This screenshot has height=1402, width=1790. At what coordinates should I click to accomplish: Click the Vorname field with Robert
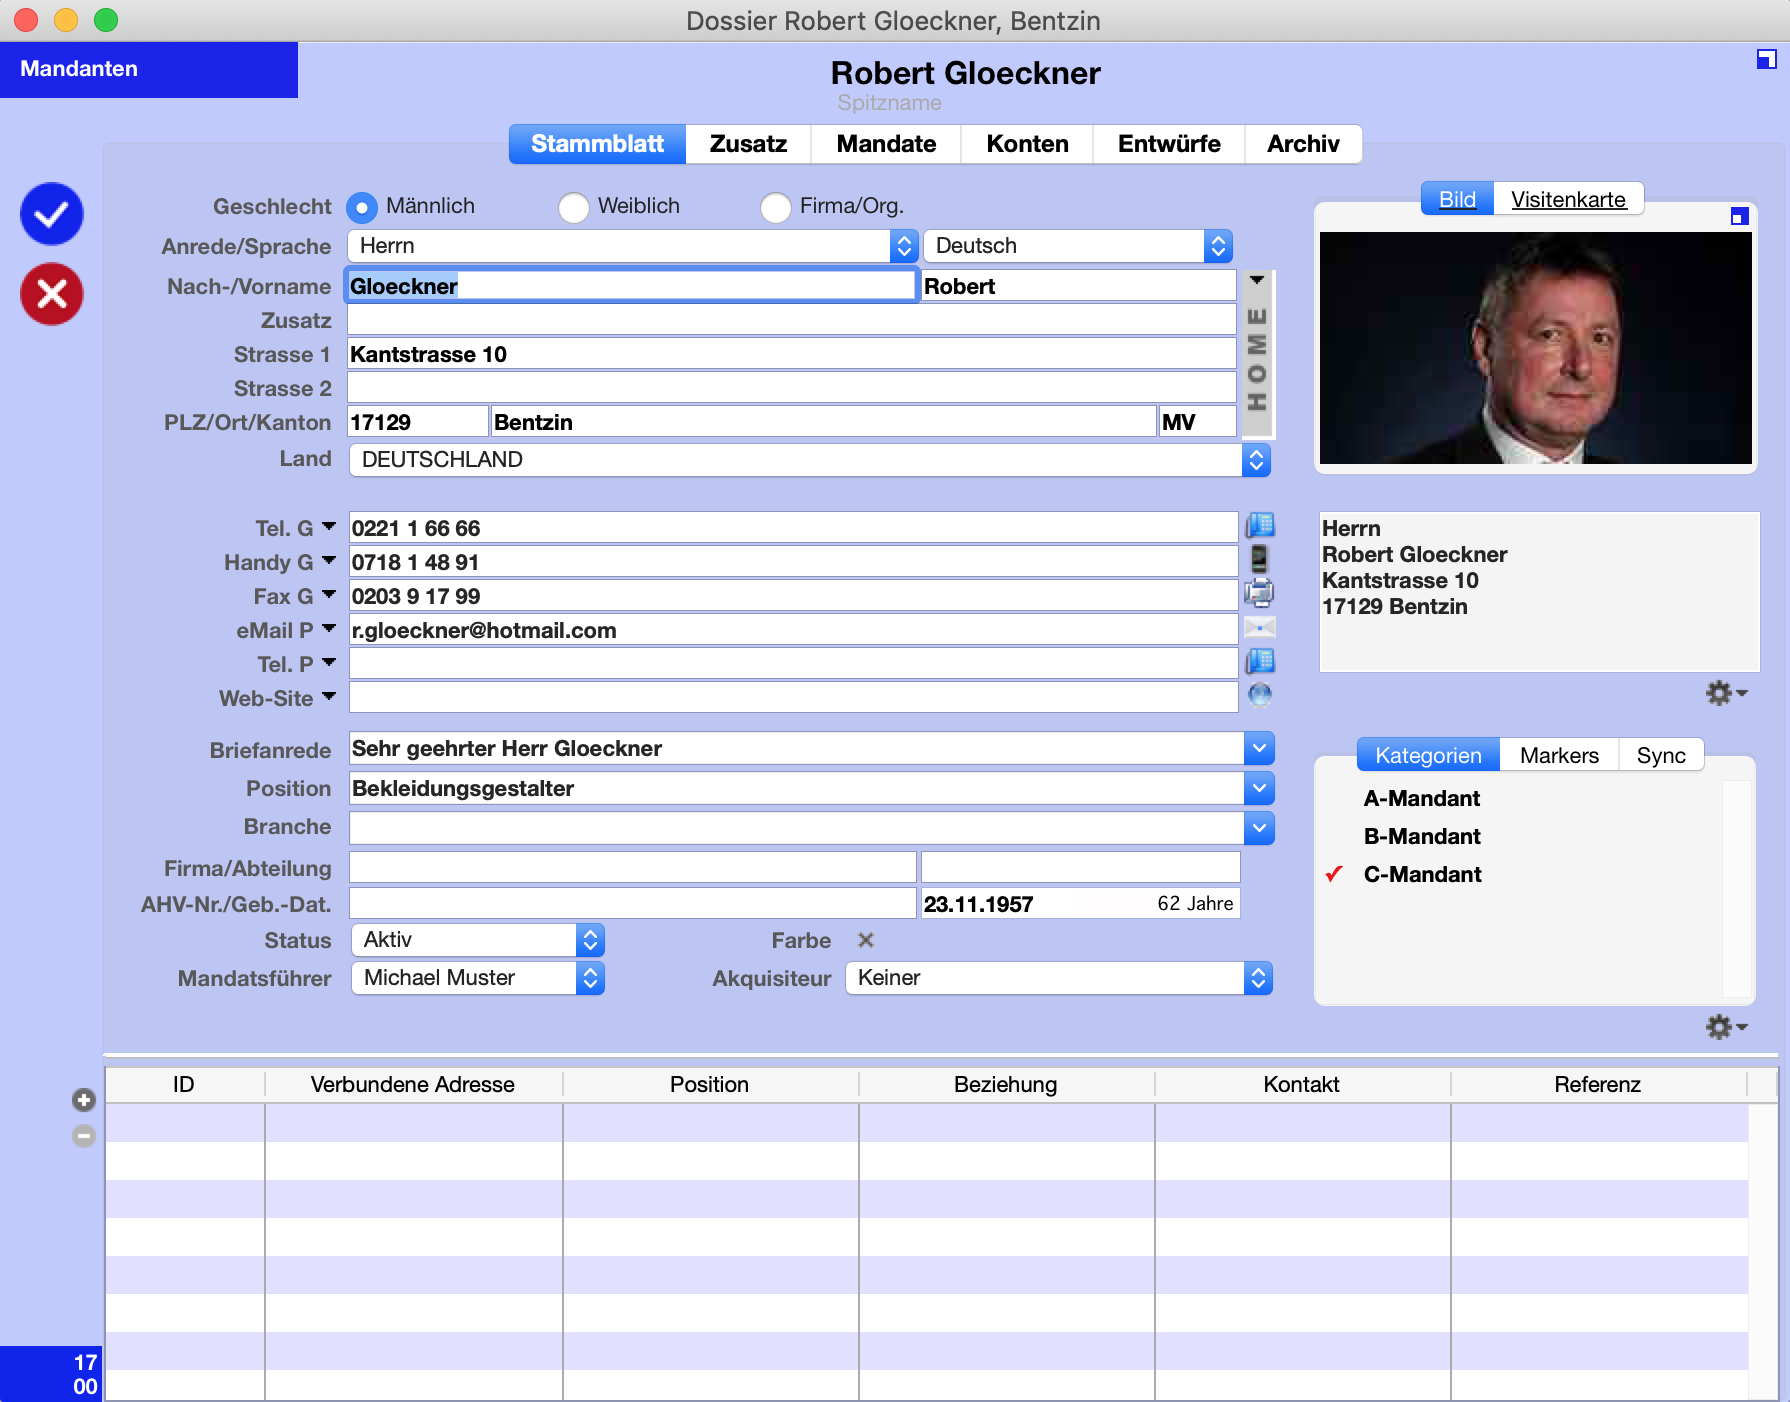[x=1078, y=286]
